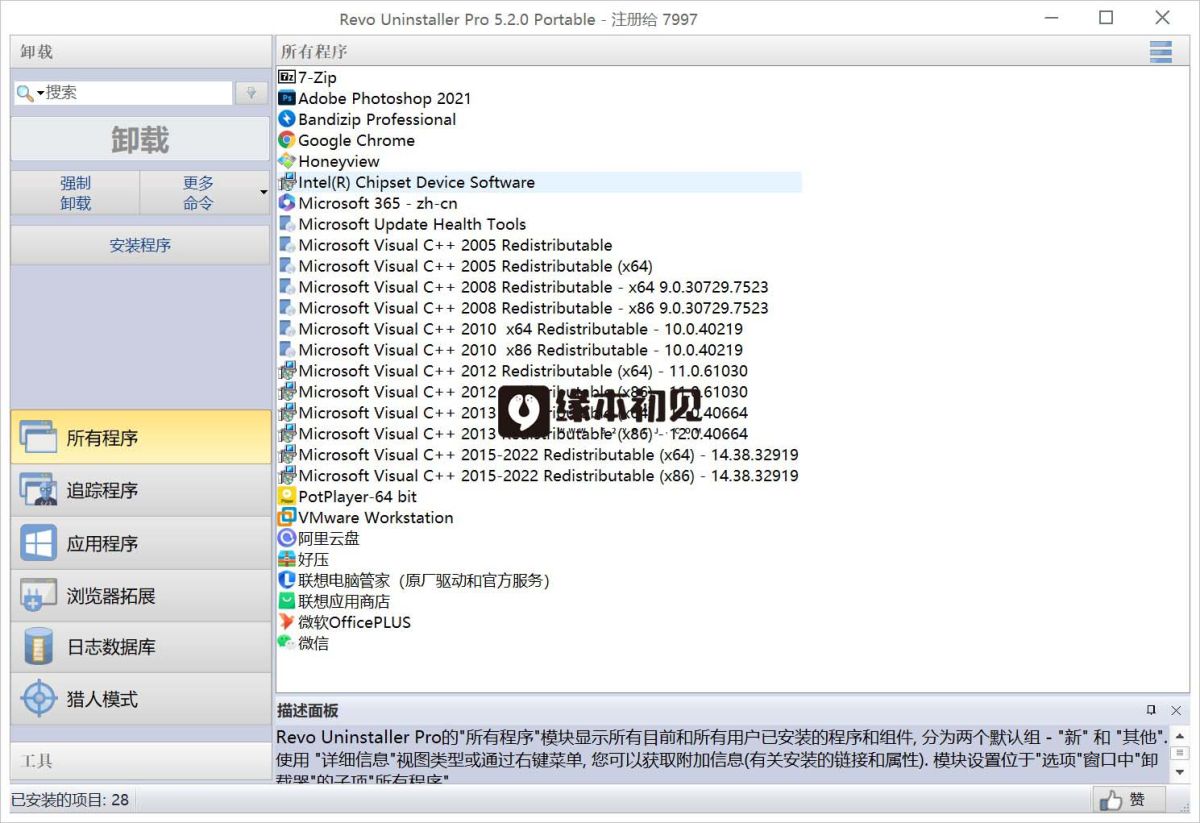
Task: Select the 联想应用商店 icon
Action: [x=287, y=601]
